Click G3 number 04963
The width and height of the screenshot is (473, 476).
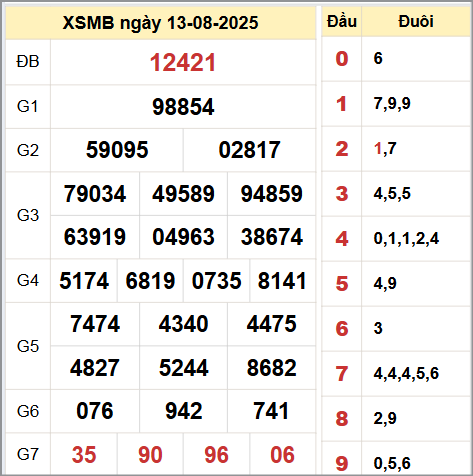[x=183, y=237]
